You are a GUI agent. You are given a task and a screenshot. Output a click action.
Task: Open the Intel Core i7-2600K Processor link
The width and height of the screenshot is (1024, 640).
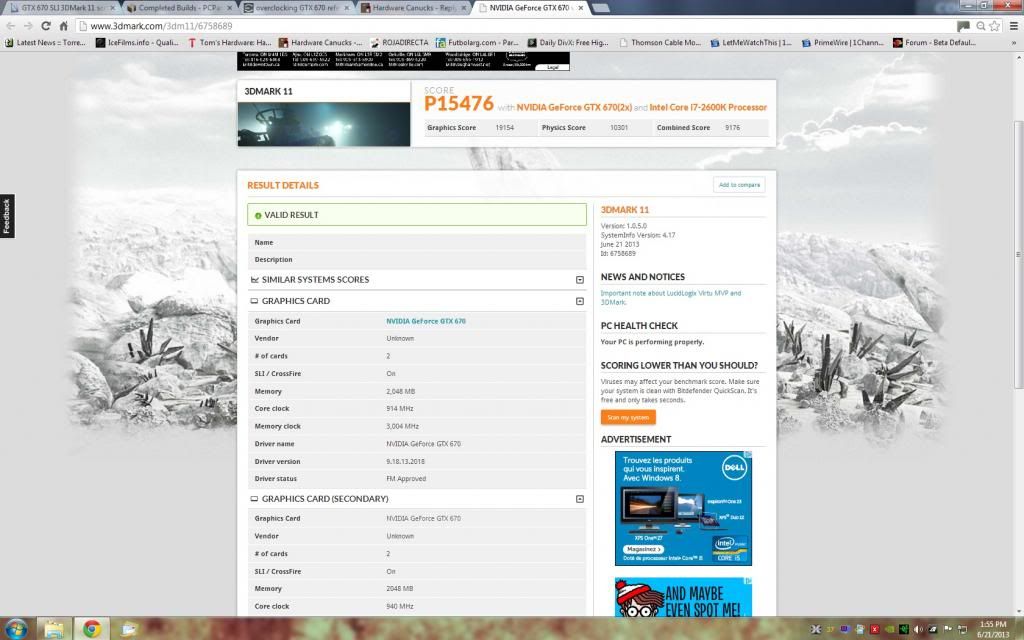click(x=708, y=108)
